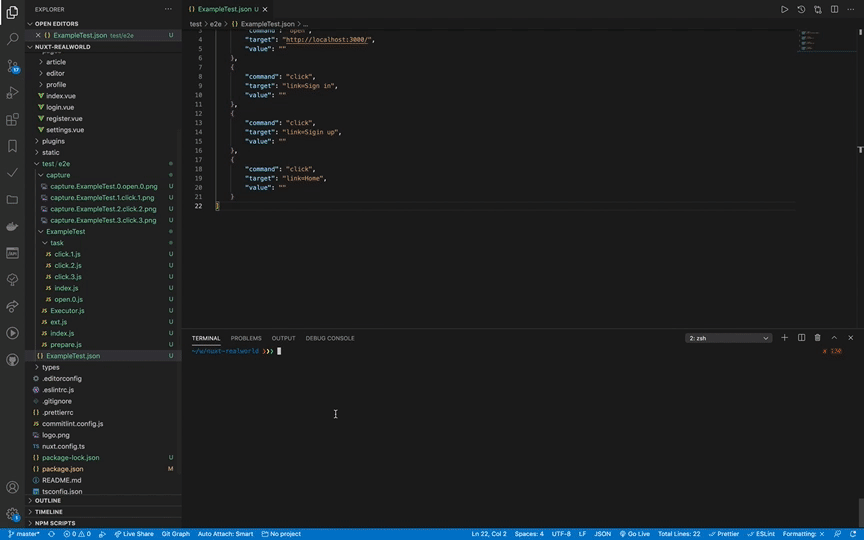Switch to the Debug Console tab
The width and height of the screenshot is (864, 540).
330,338
